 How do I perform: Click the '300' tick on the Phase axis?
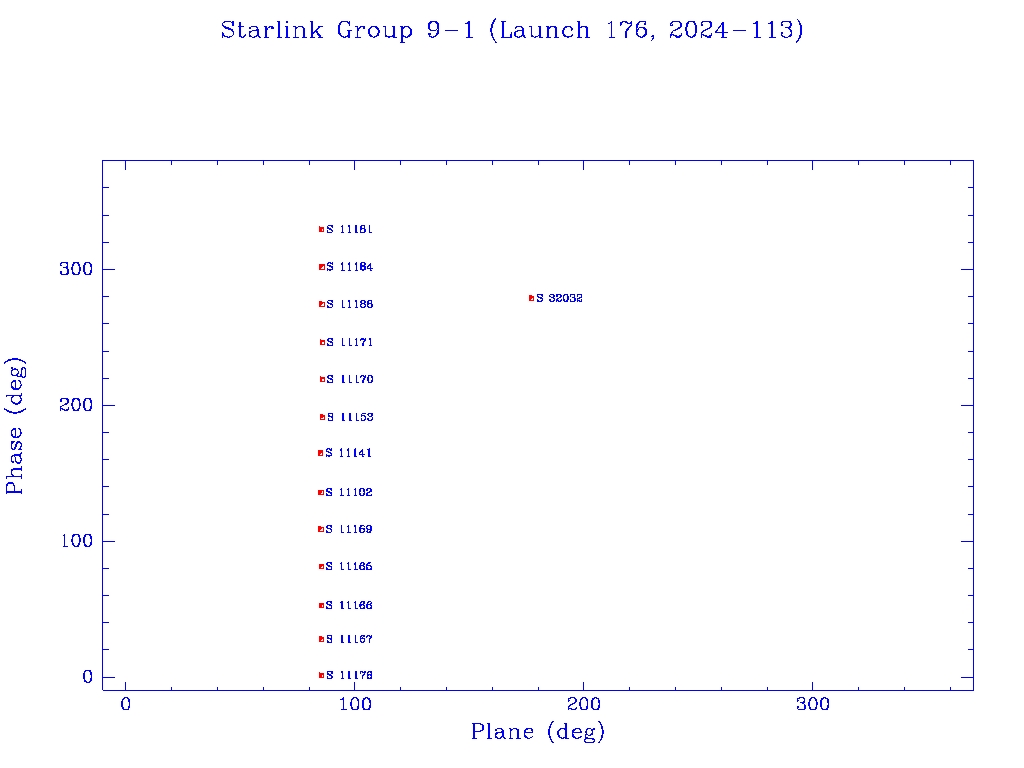tap(76, 269)
